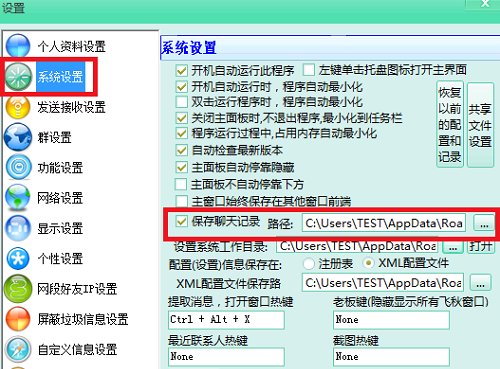The width and height of the screenshot is (500, 369).
Task: Toggle 开机自动运行此程序 checkbox
Action: click(x=181, y=71)
